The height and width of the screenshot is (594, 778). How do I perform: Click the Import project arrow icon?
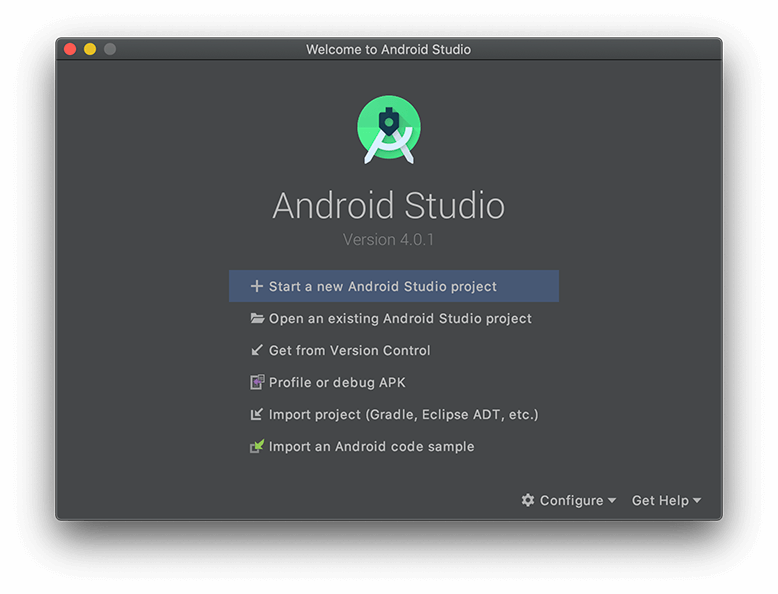[257, 414]
